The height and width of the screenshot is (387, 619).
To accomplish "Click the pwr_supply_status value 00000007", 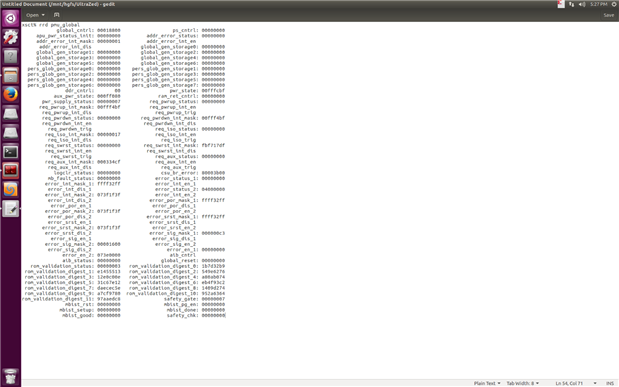I will (x=109, y=101).
